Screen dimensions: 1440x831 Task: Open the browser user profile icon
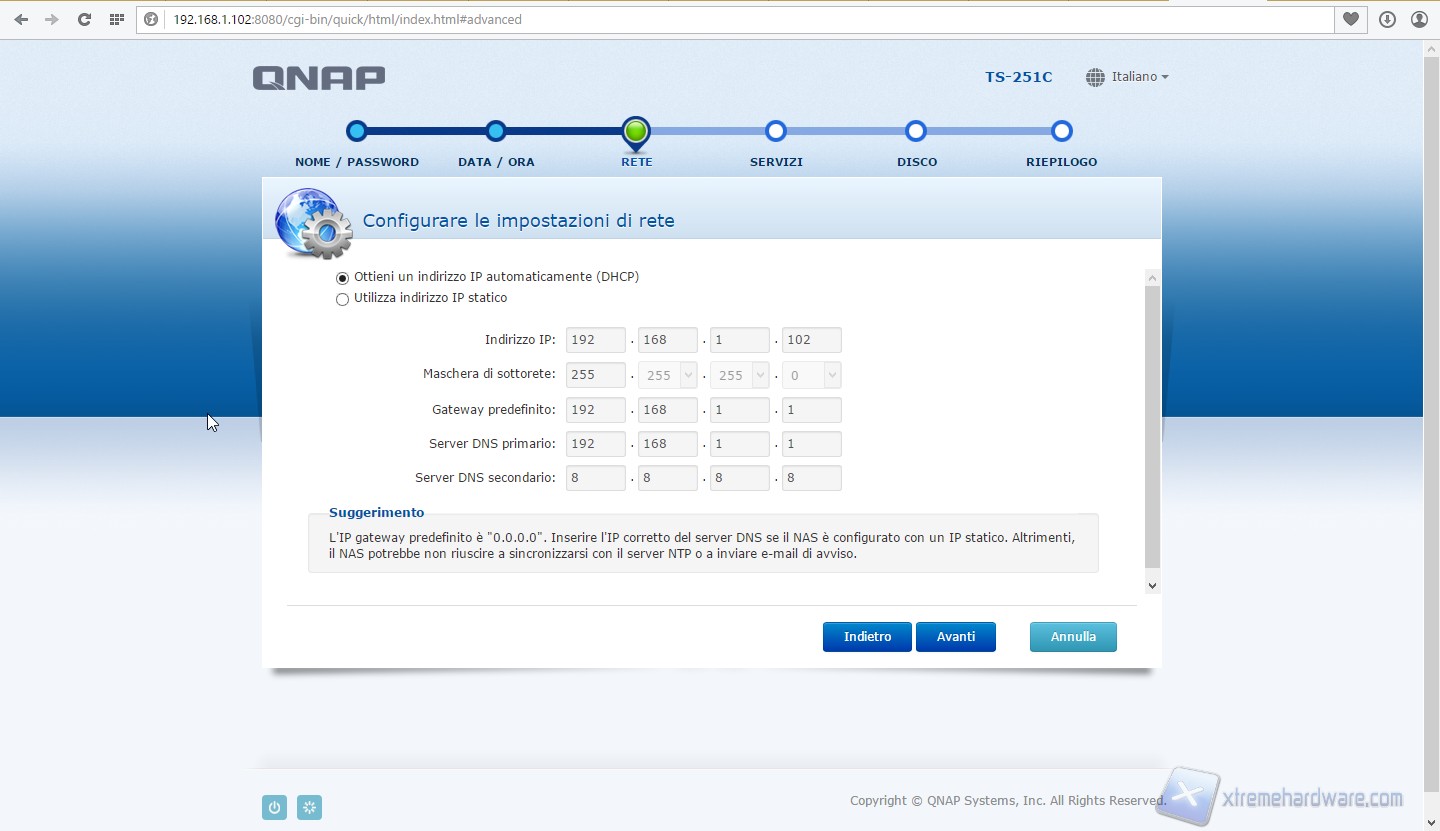[x=1419, y=19]
